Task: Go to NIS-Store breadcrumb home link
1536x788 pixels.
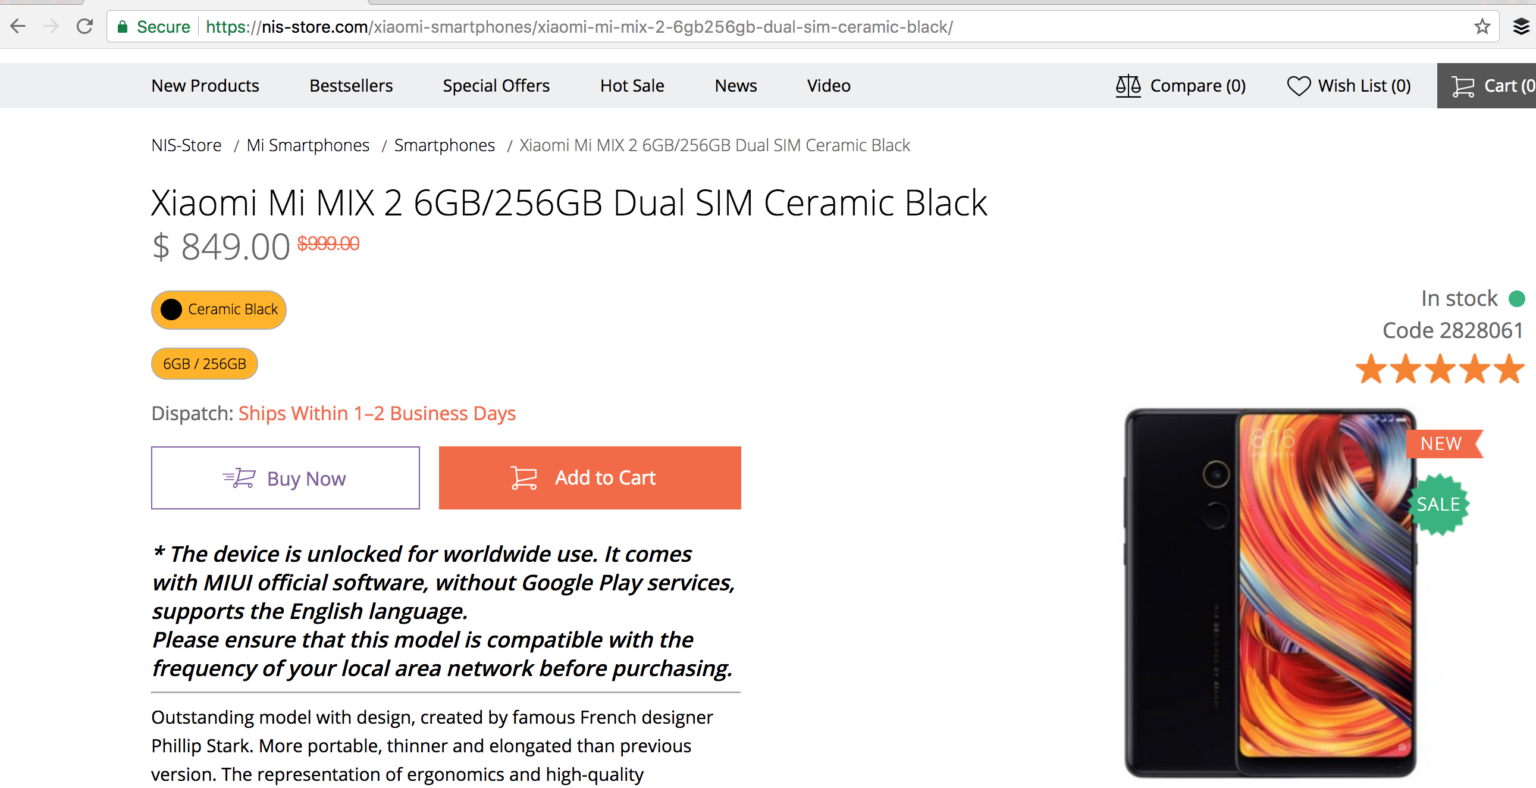Action: pyautogui.click(x=186, y=145)
